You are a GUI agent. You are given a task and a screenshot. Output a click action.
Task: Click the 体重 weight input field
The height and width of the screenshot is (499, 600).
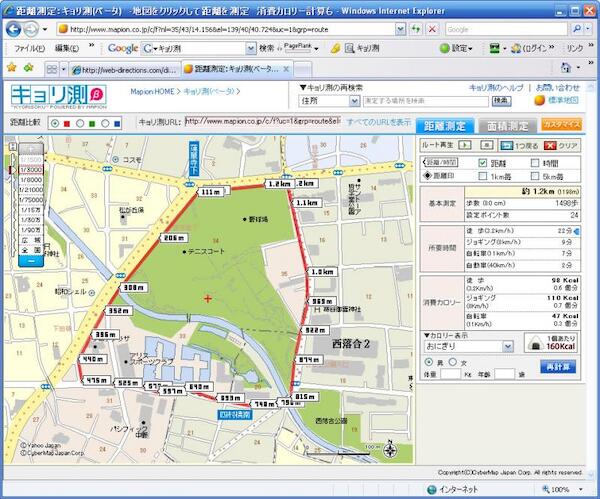click(450, 374)
